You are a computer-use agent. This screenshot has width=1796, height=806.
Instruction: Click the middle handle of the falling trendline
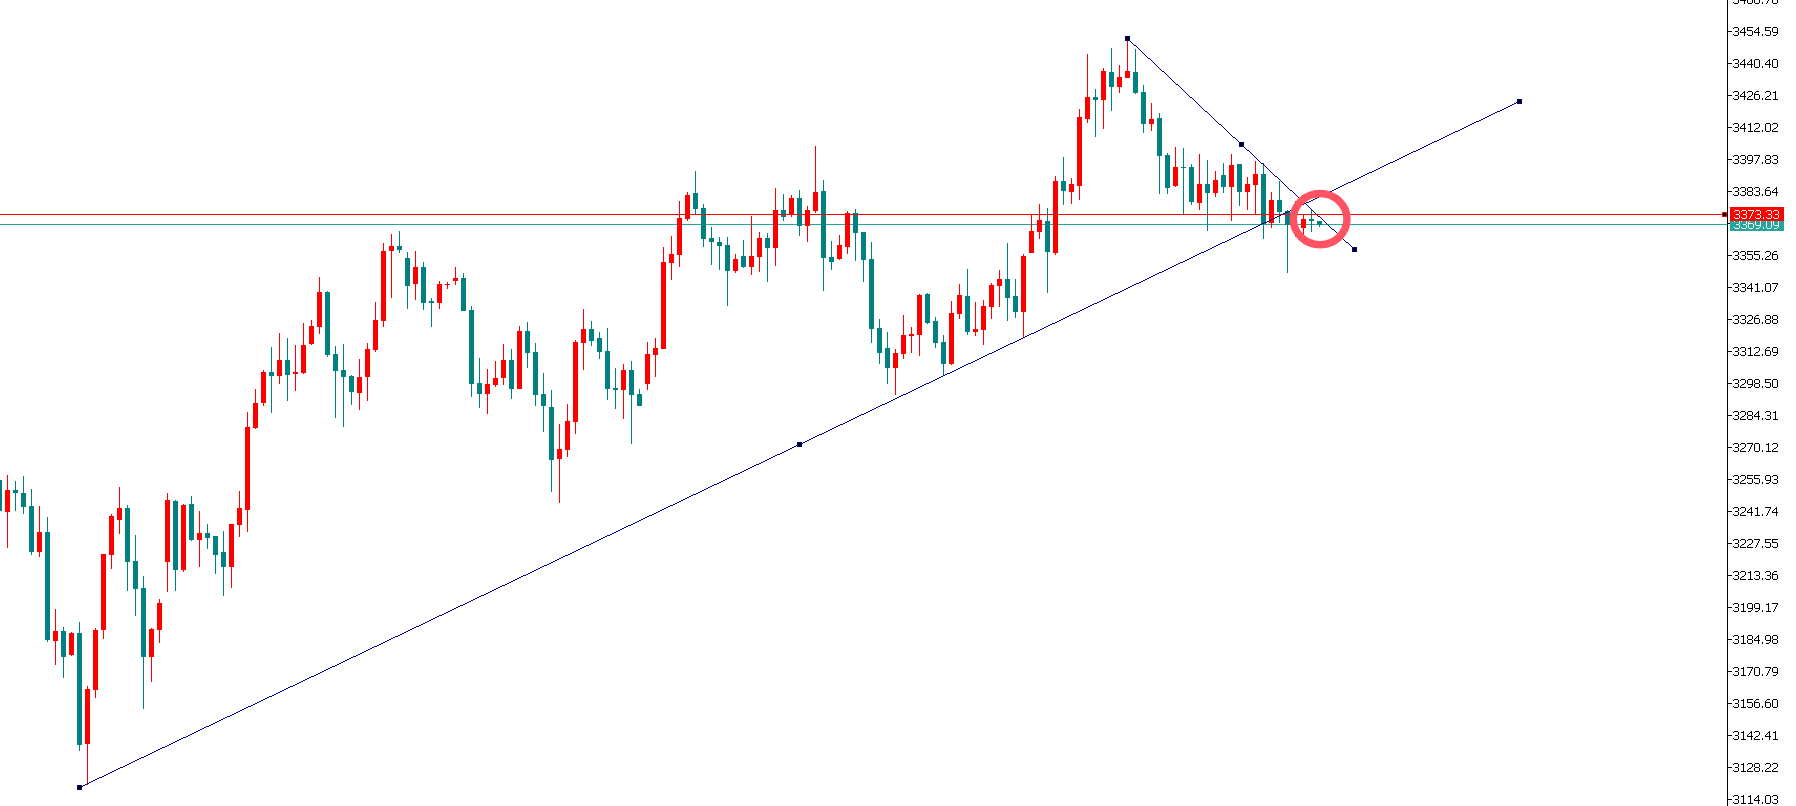(1241, 144)
